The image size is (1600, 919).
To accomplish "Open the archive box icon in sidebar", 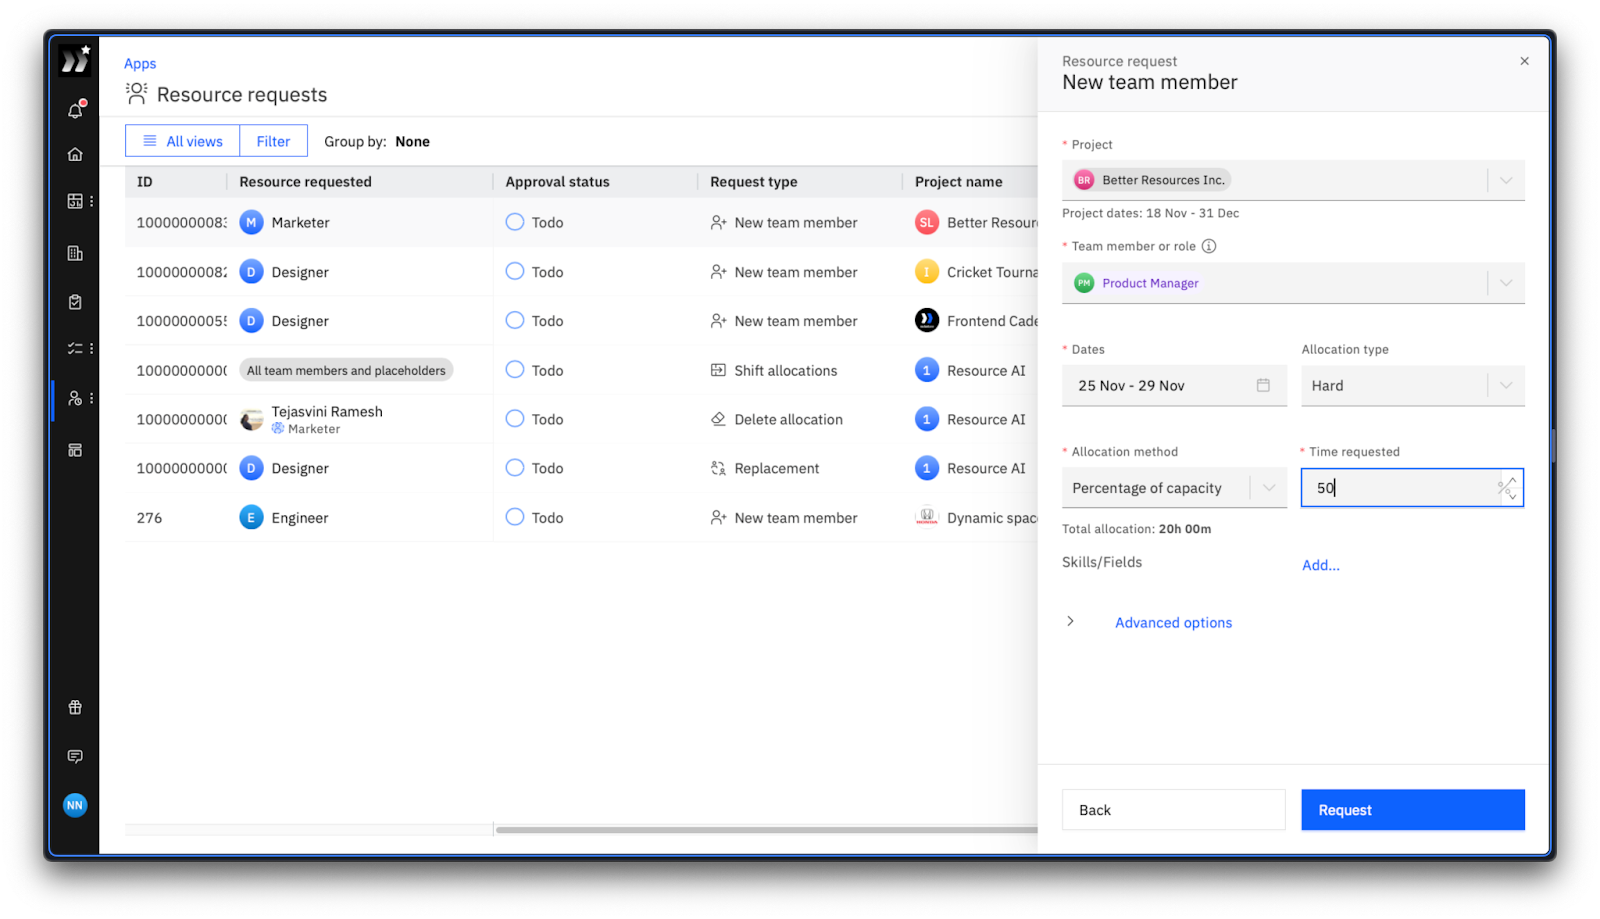I will point(75,450).
